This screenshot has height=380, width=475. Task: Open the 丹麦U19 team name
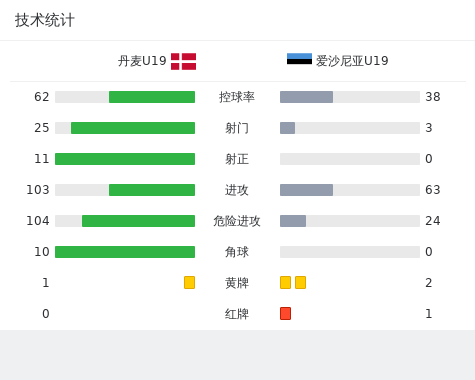[142, 61]
